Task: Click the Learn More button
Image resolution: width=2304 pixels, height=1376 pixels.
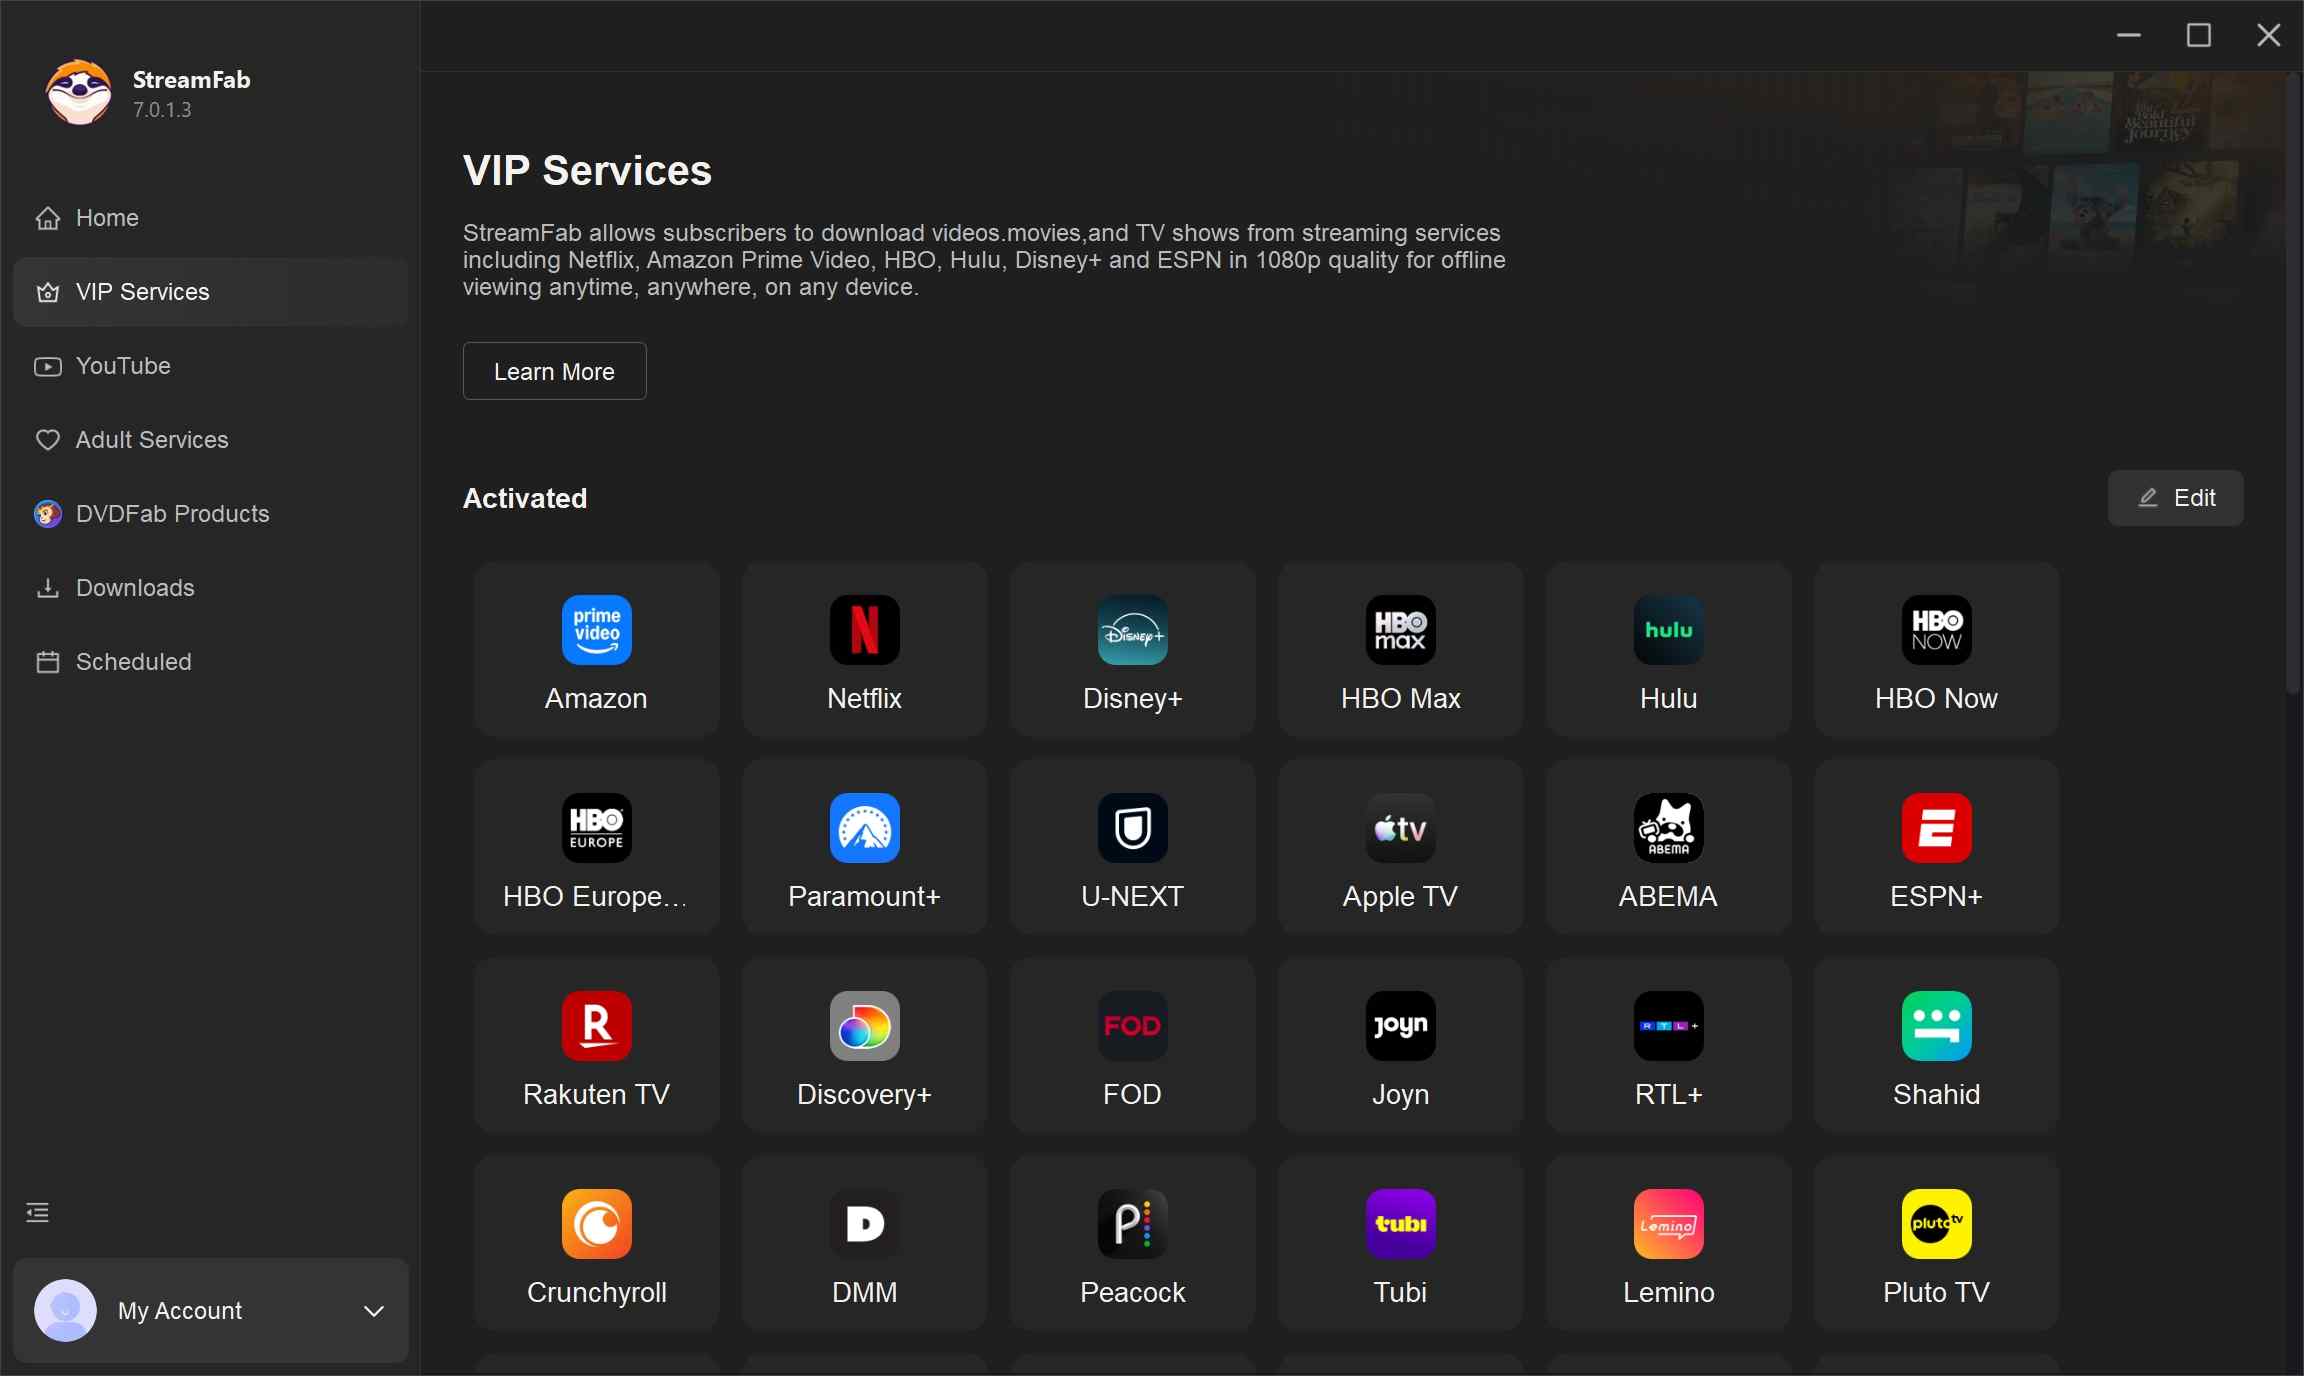Action: (554, 372)
